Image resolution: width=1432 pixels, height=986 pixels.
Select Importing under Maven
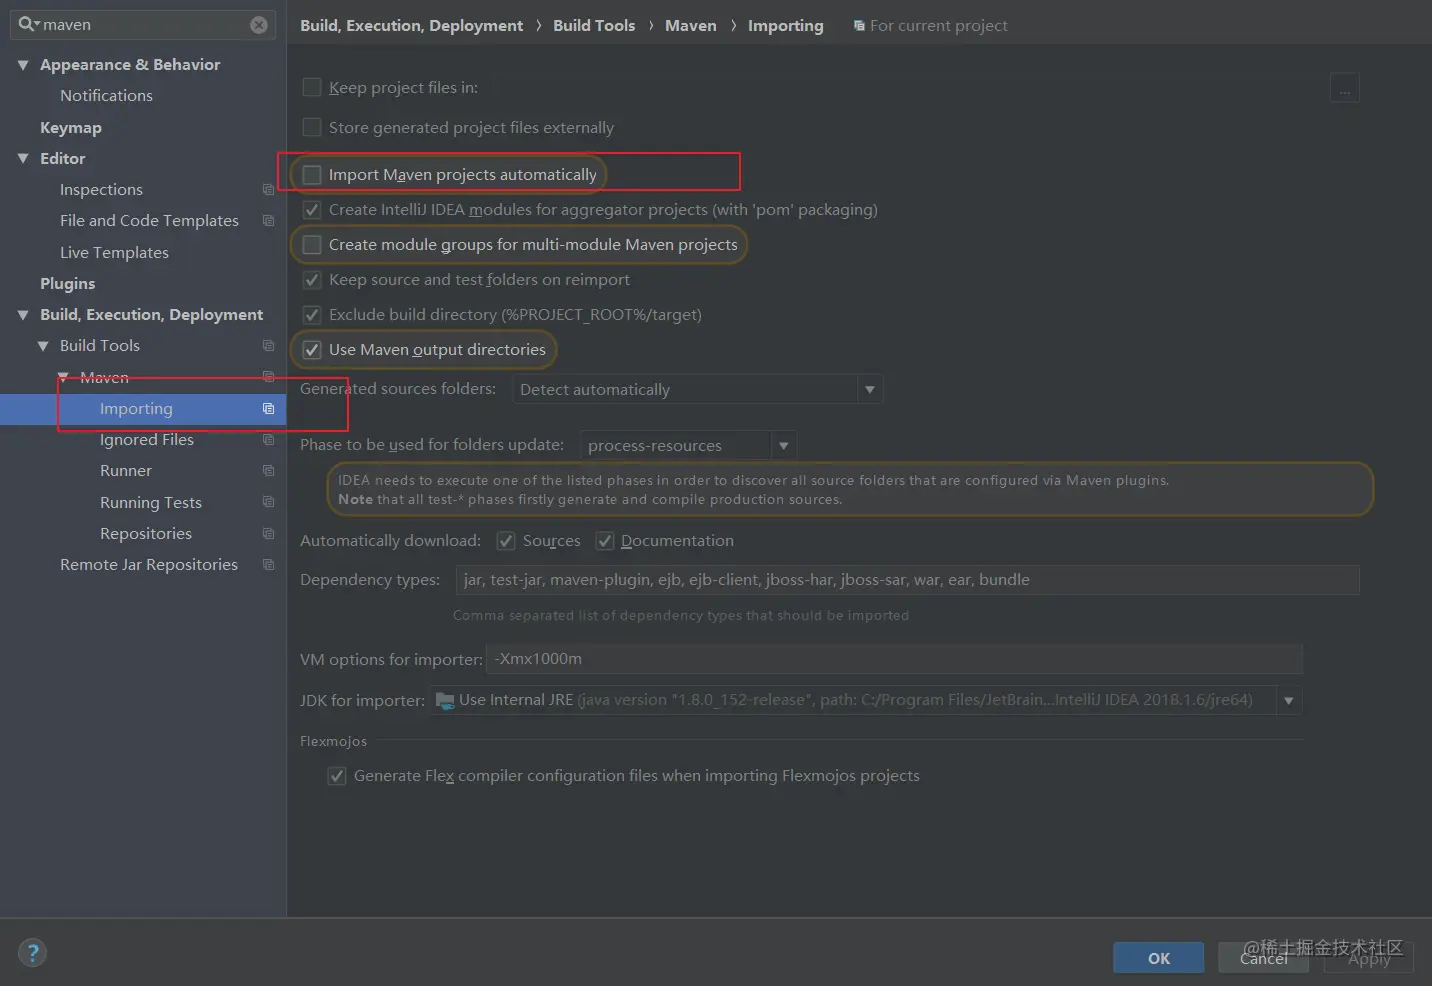[136, 409]
